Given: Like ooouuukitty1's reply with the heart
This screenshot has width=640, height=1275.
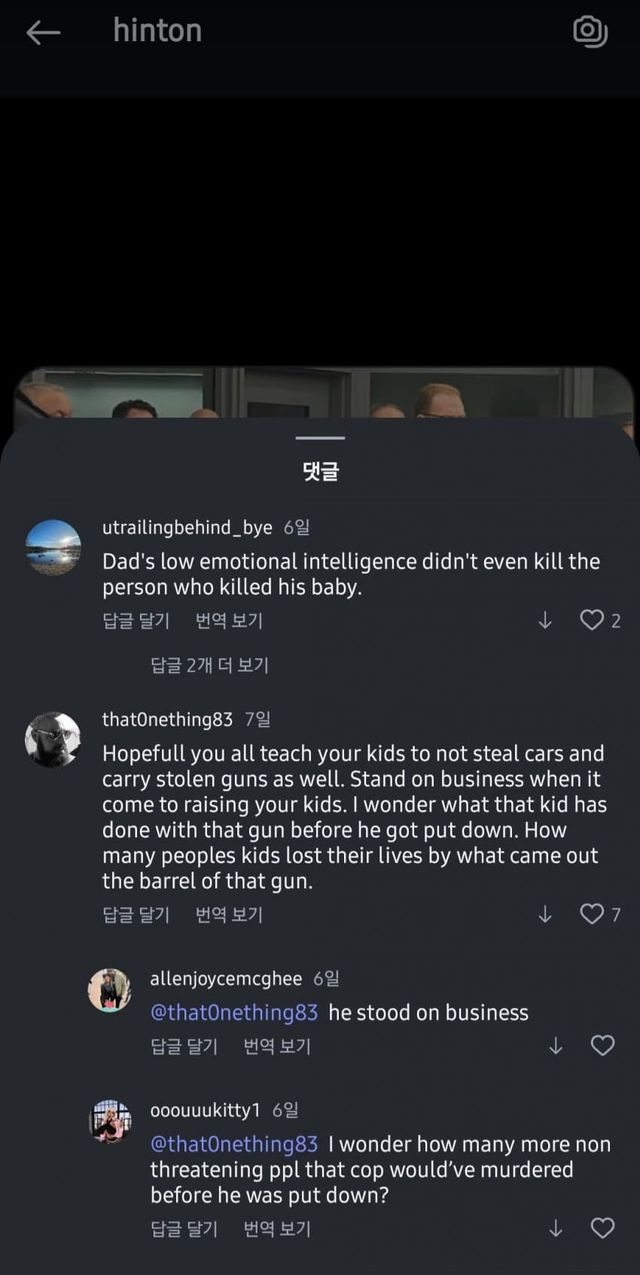Looking at the screenshot, I should 602,1228.
